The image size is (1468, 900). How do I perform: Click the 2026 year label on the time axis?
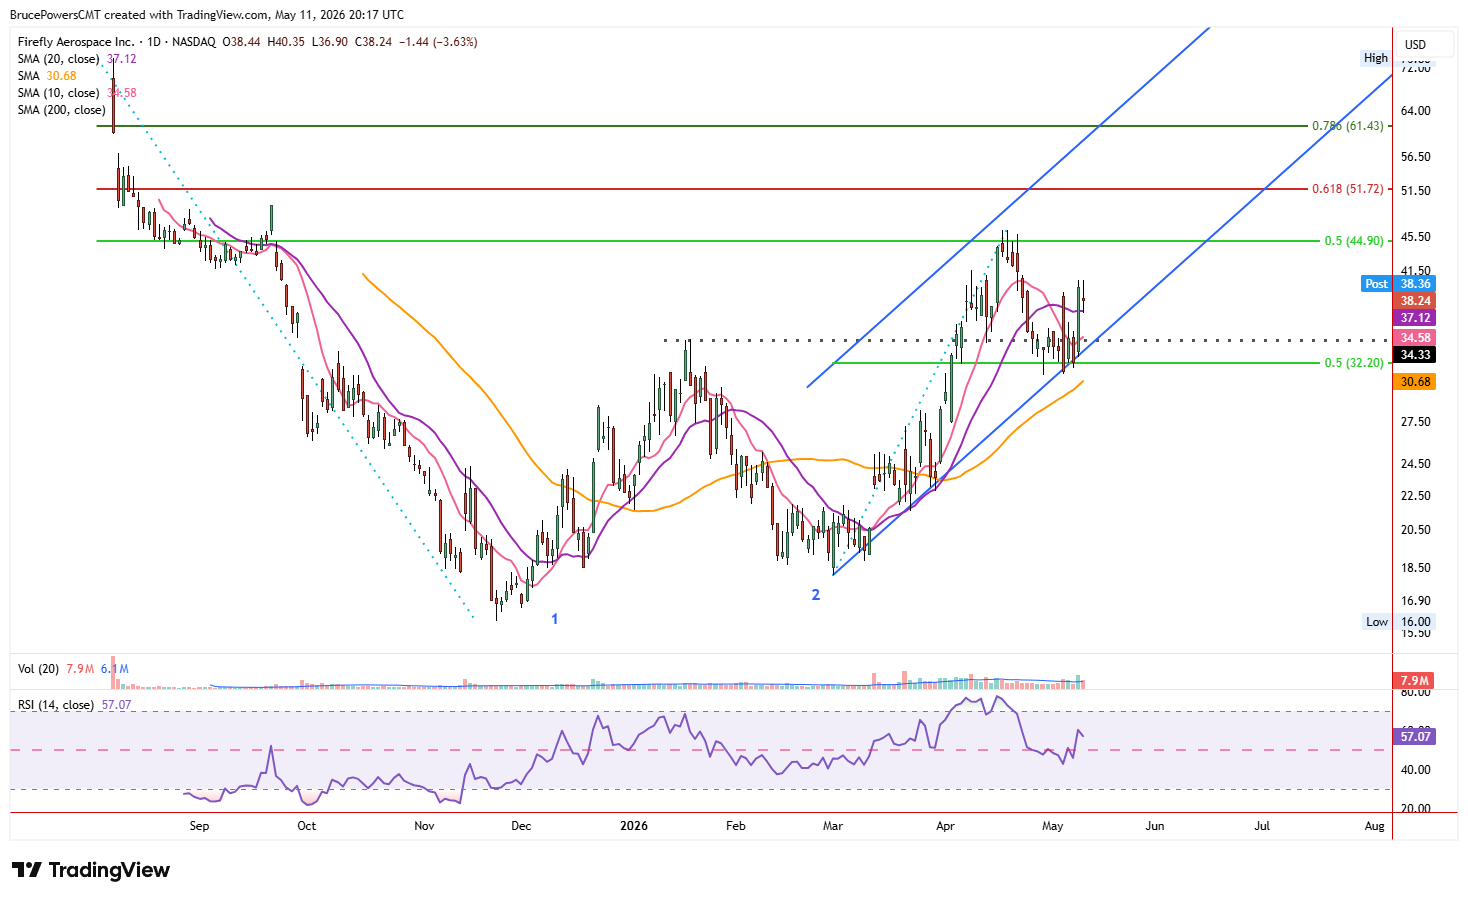634,826
